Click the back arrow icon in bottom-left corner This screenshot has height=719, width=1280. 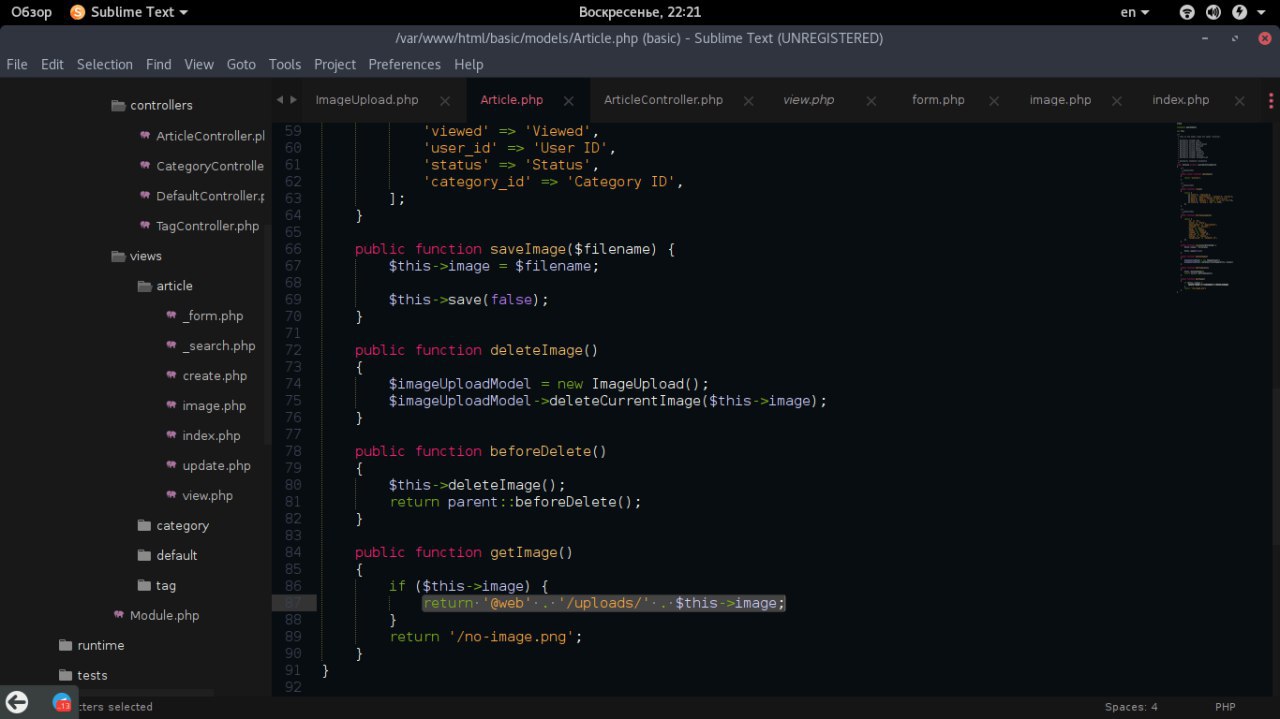pyautogui.click(x=17, y=703)
